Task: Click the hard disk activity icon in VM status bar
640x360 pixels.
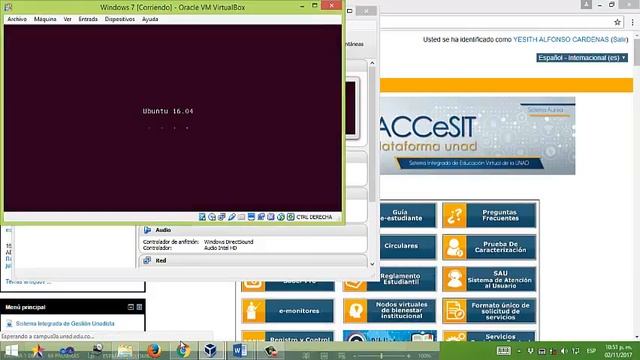Action: tap(202, 217)
